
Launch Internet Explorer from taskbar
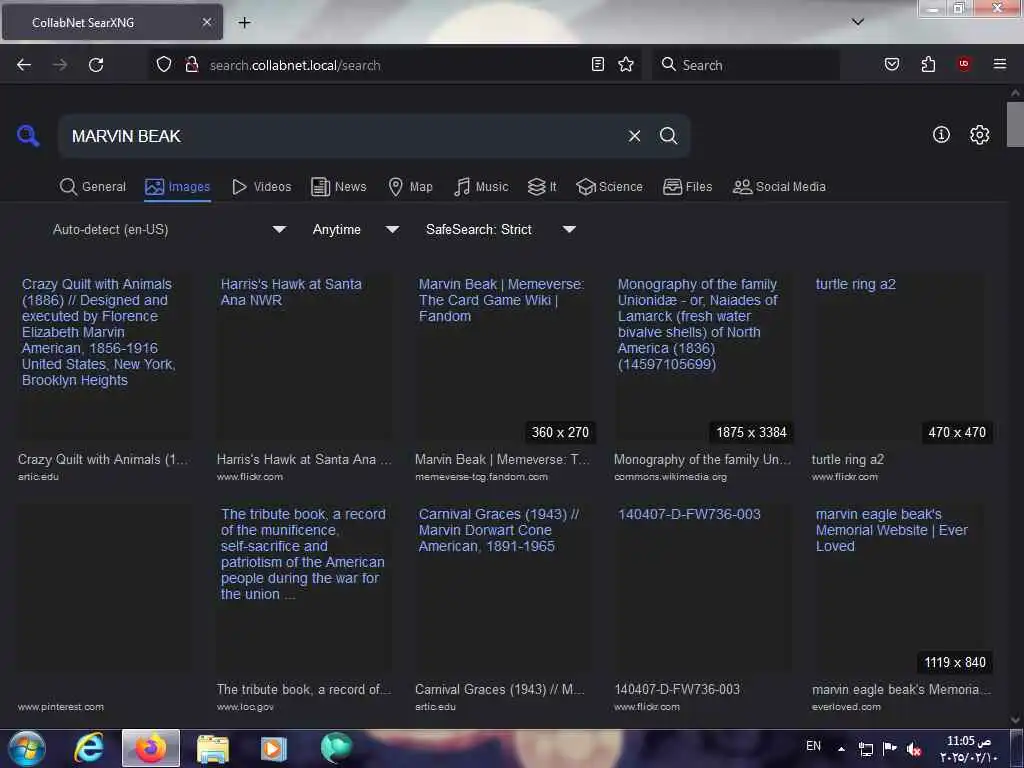[89, 748]
